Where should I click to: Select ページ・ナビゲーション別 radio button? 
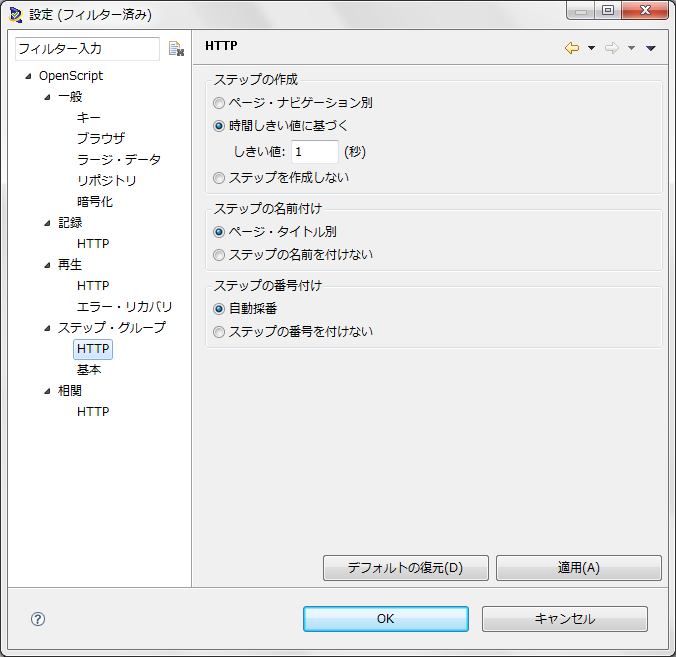coord(219,103)
